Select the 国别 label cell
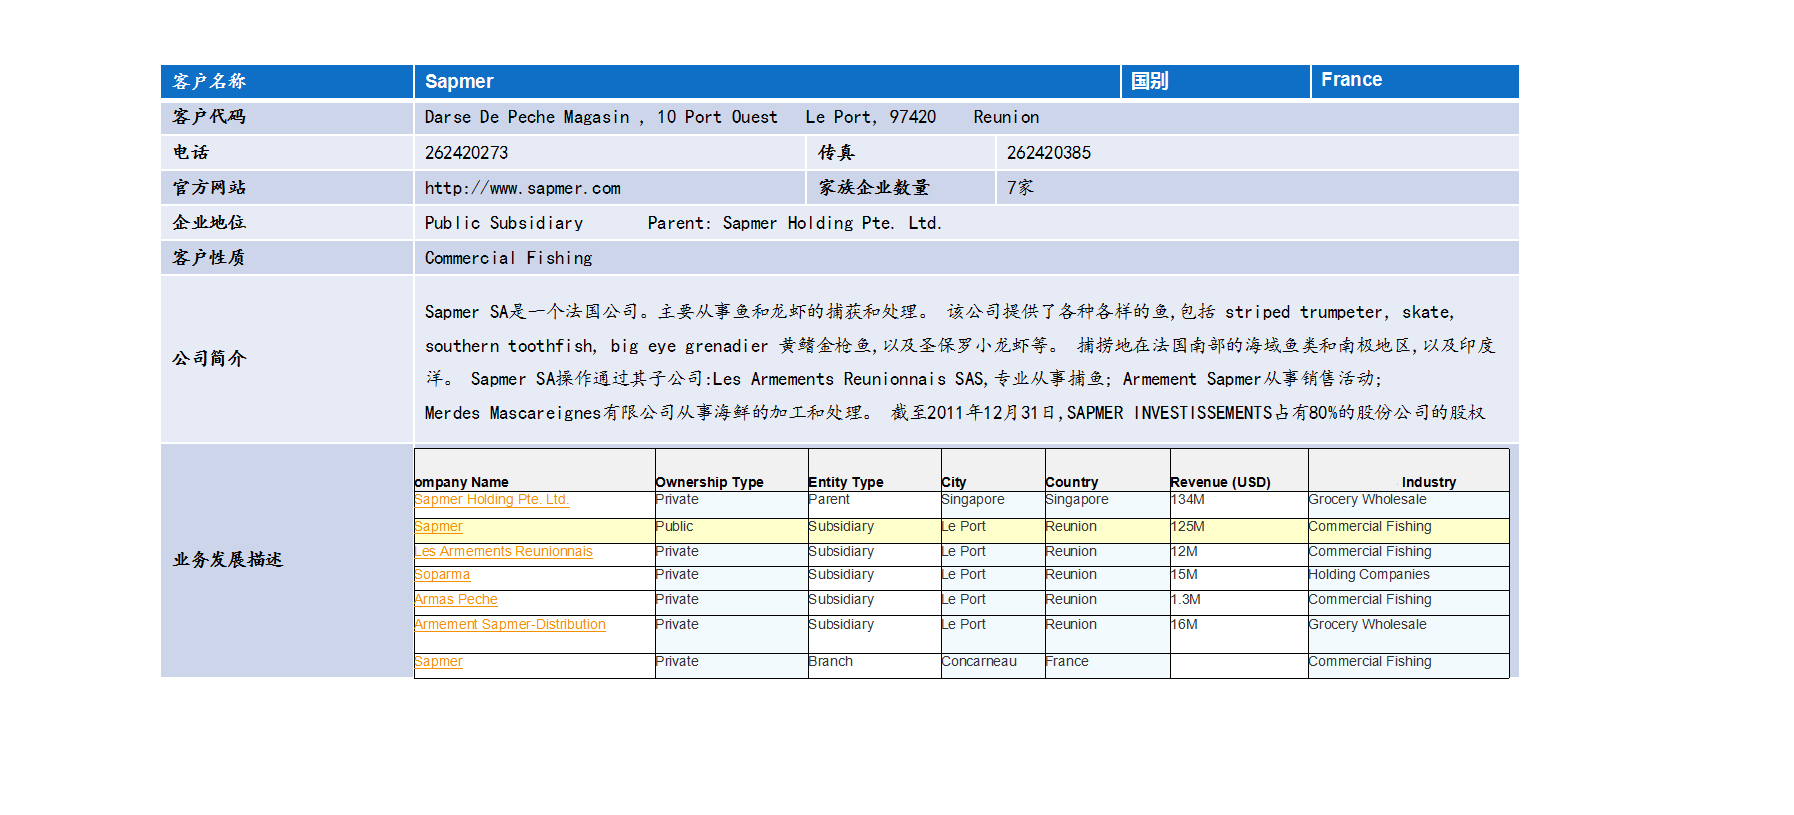This screenshot has width=1794, height=815. click(x=1215, y=82)
